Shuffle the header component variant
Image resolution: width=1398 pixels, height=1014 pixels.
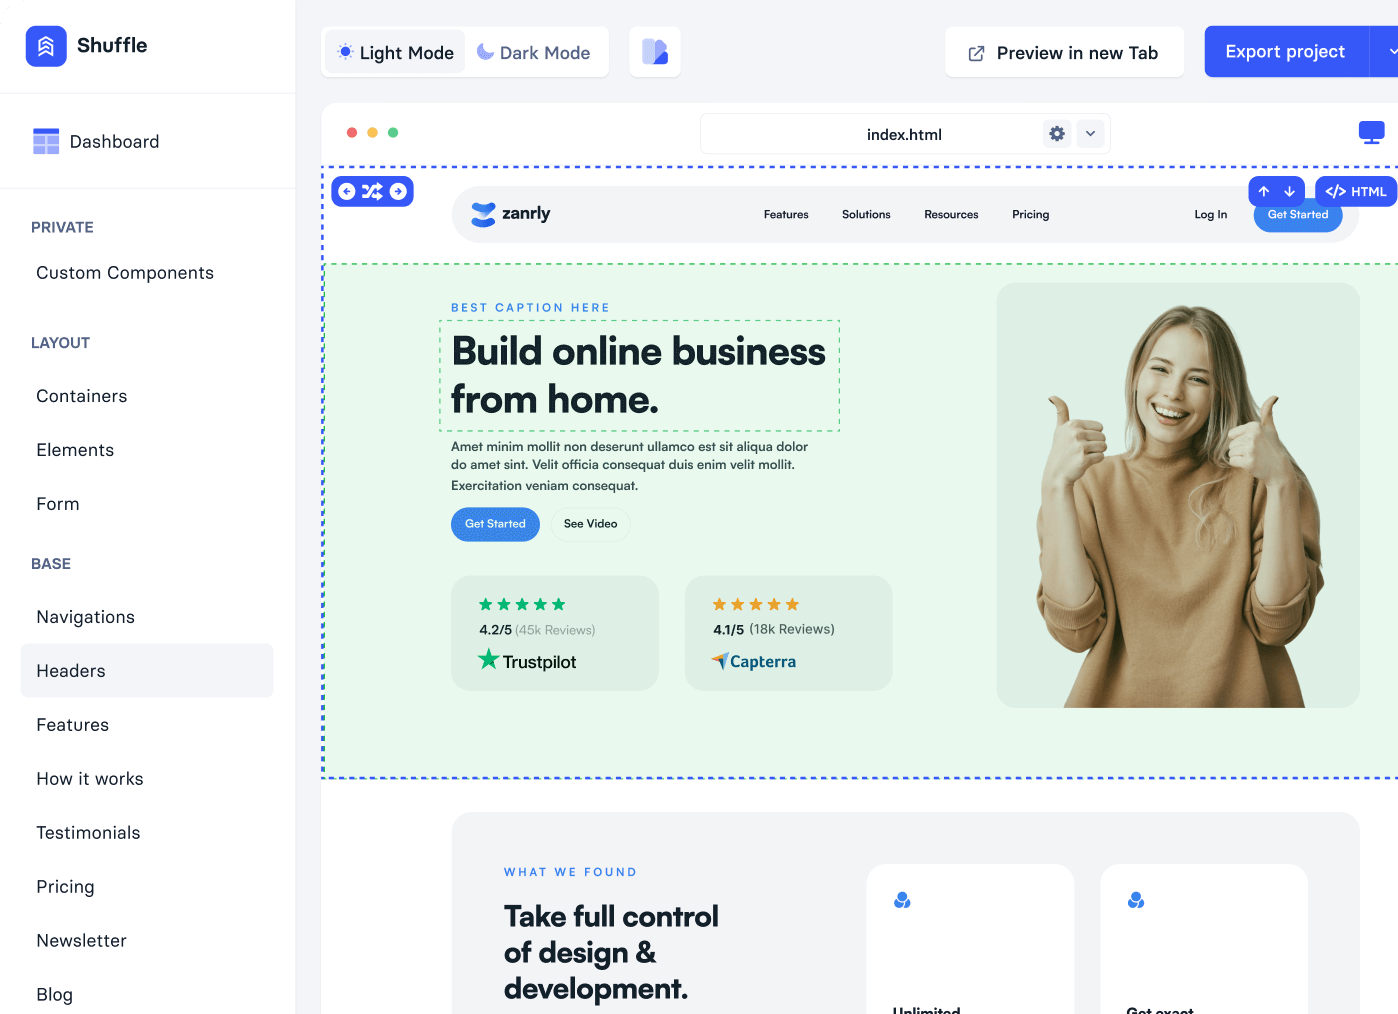pyautogui.click(x=372, y=191)
